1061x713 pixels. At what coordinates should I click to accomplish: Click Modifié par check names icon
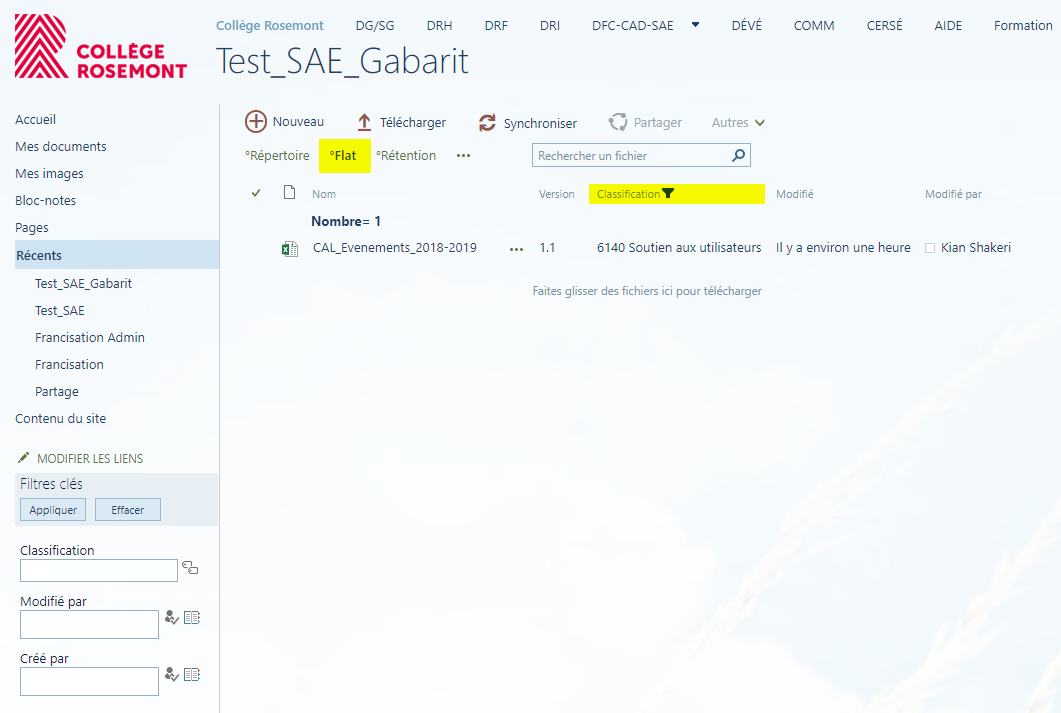pos(171,618)
